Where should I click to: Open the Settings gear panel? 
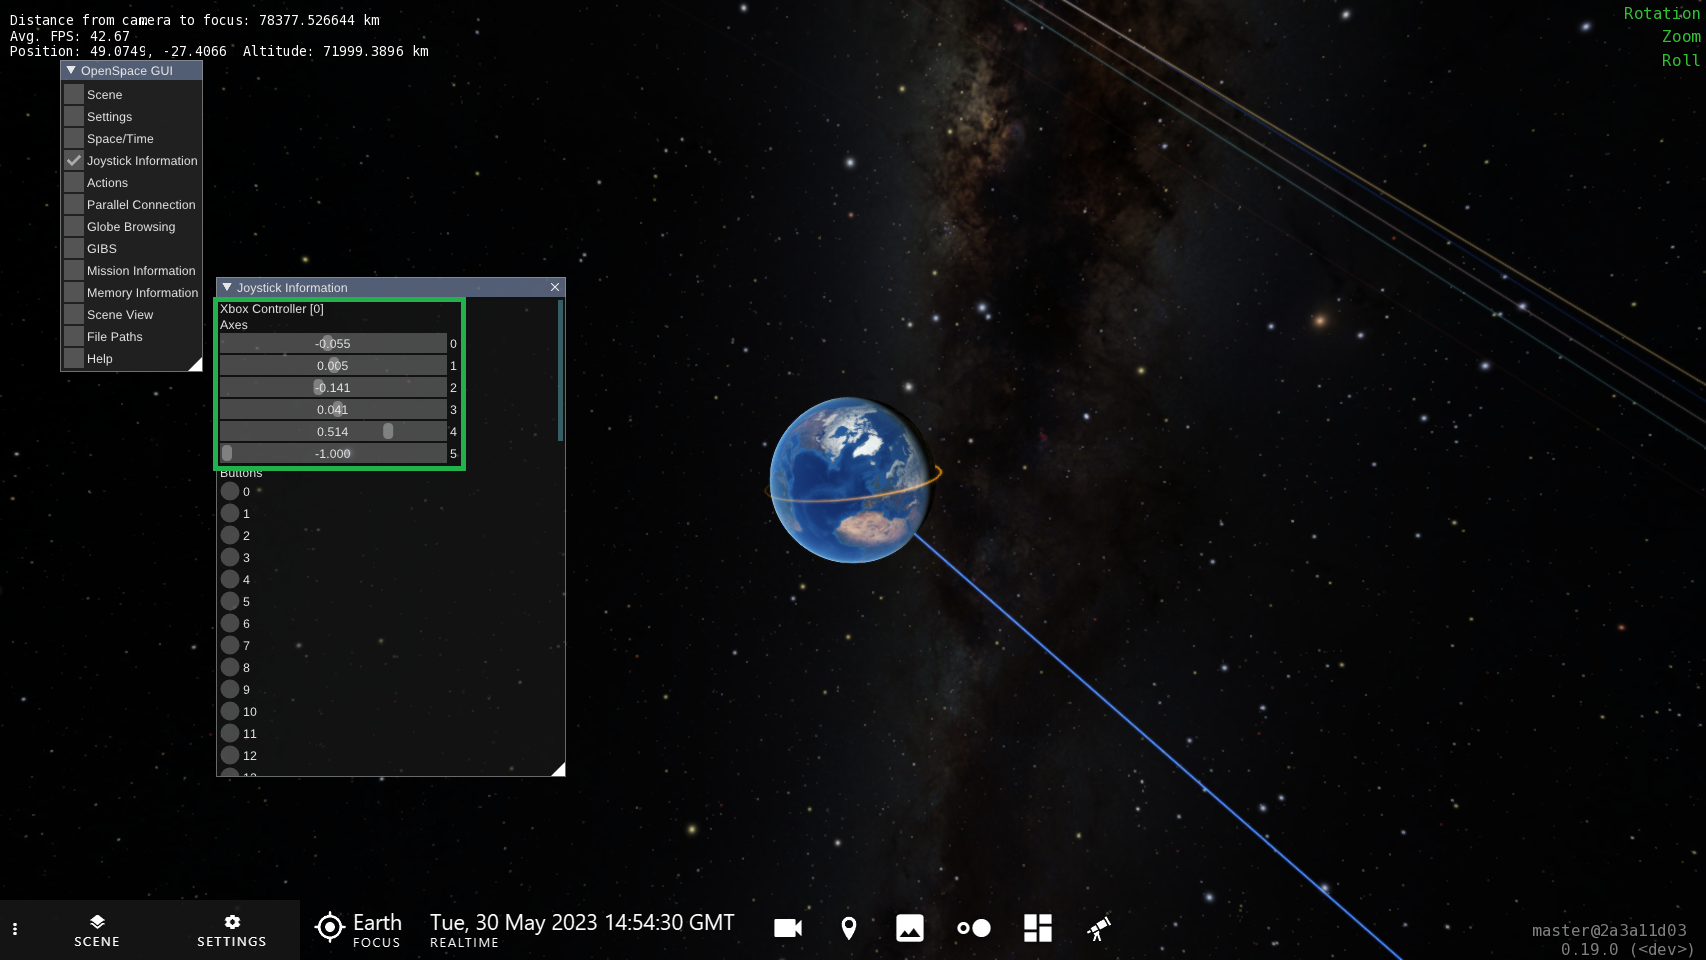pyautogui.click(x=232, y=930)
